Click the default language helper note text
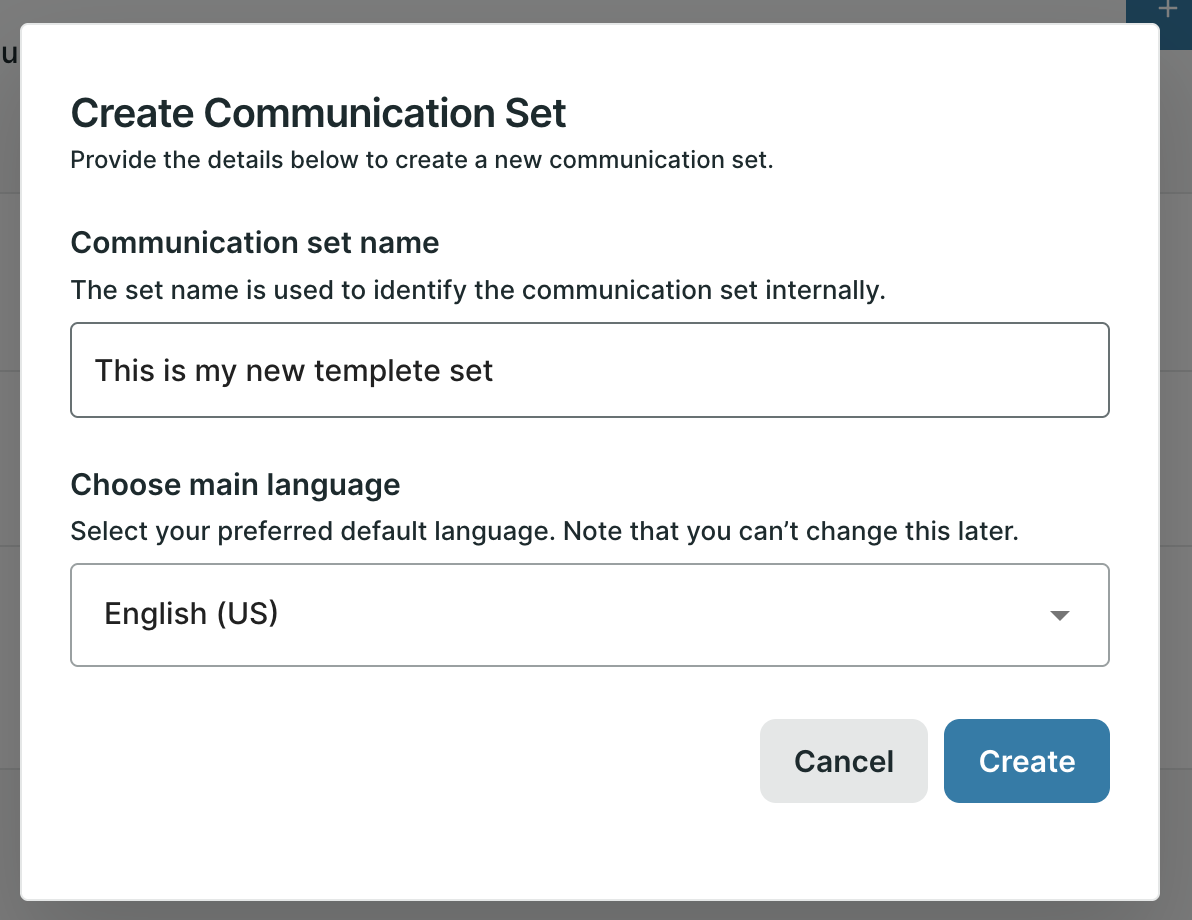The image size is (1192, 920). click(543, 531)
